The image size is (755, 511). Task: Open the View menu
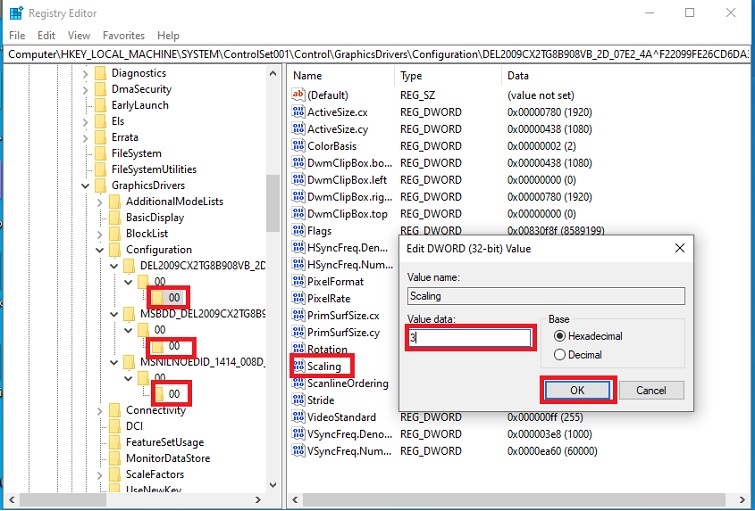click(78, 35)
